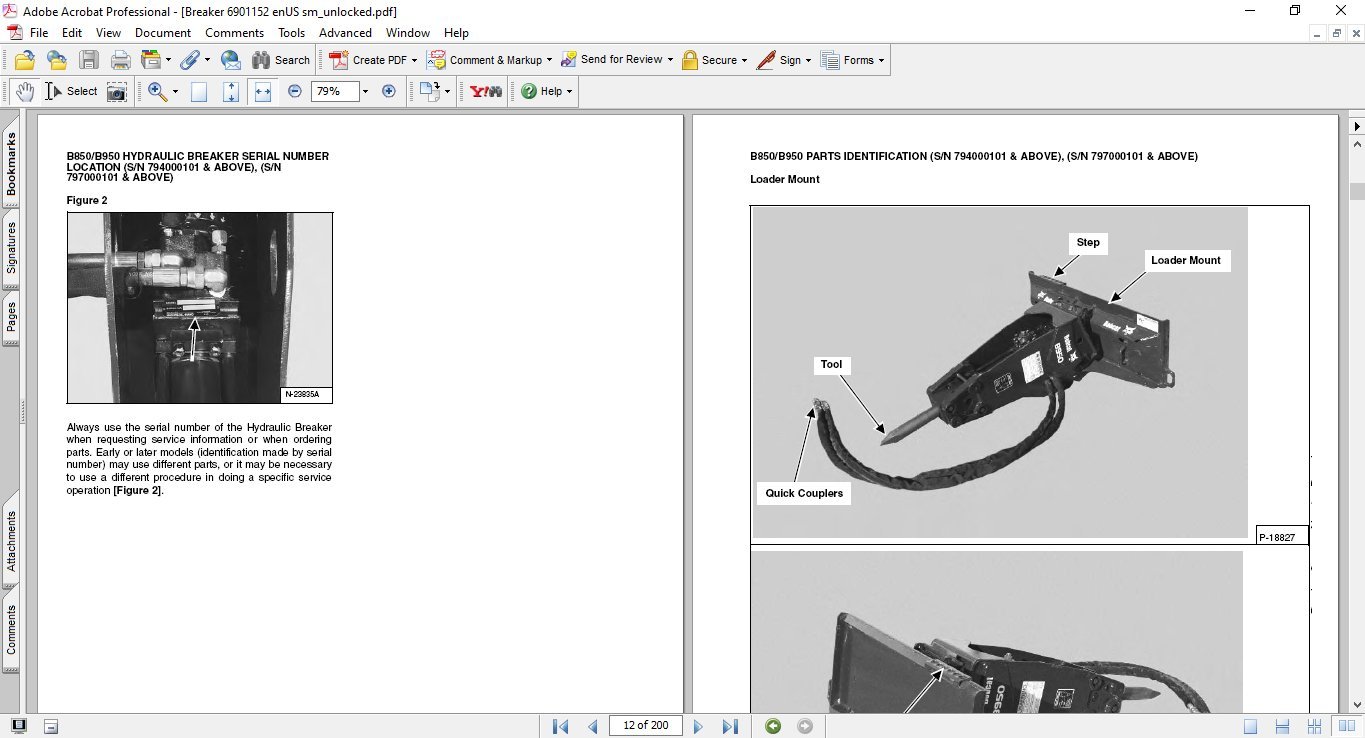Open the Yahoo search toolbar icon
This screenshot has width=1365, height=738.
pyautogui.click(x=486, y=91)
